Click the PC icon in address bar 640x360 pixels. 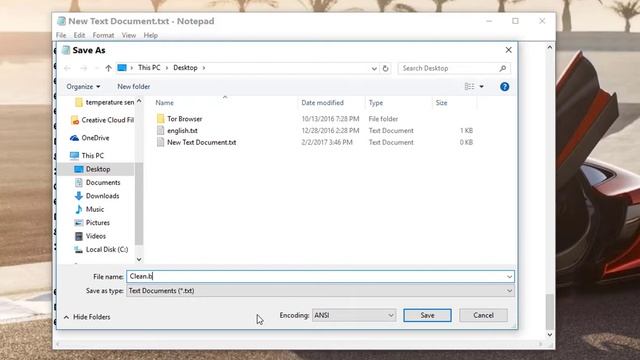[122, 68]
